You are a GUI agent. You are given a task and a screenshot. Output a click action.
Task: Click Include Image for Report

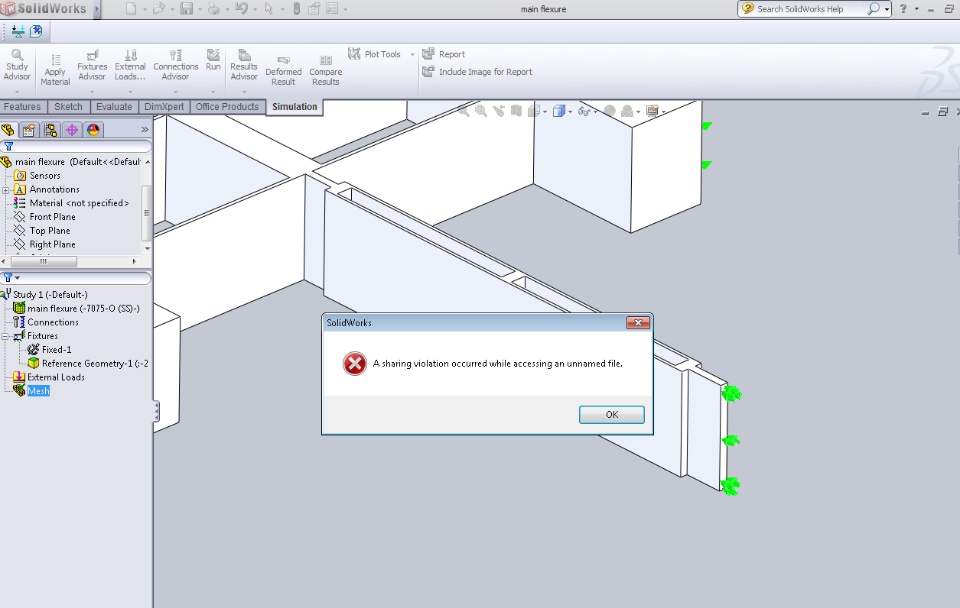[478, 72]
